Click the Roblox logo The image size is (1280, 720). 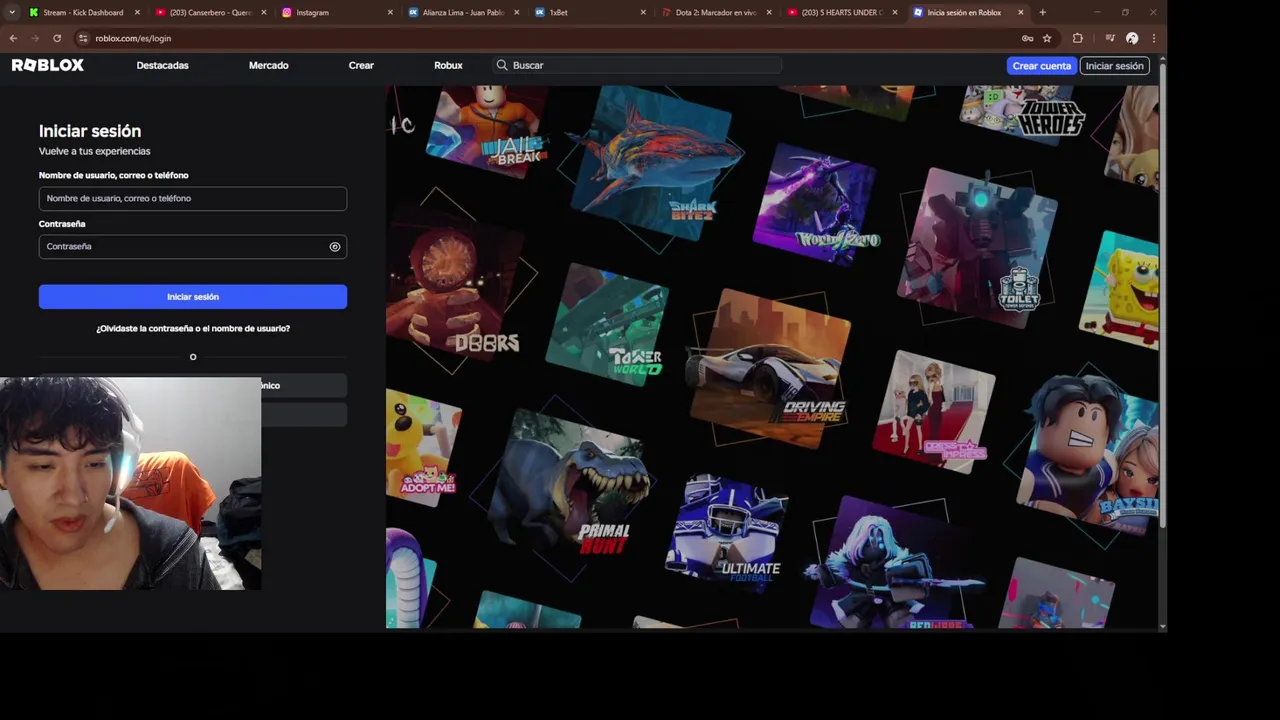point(48,65)
